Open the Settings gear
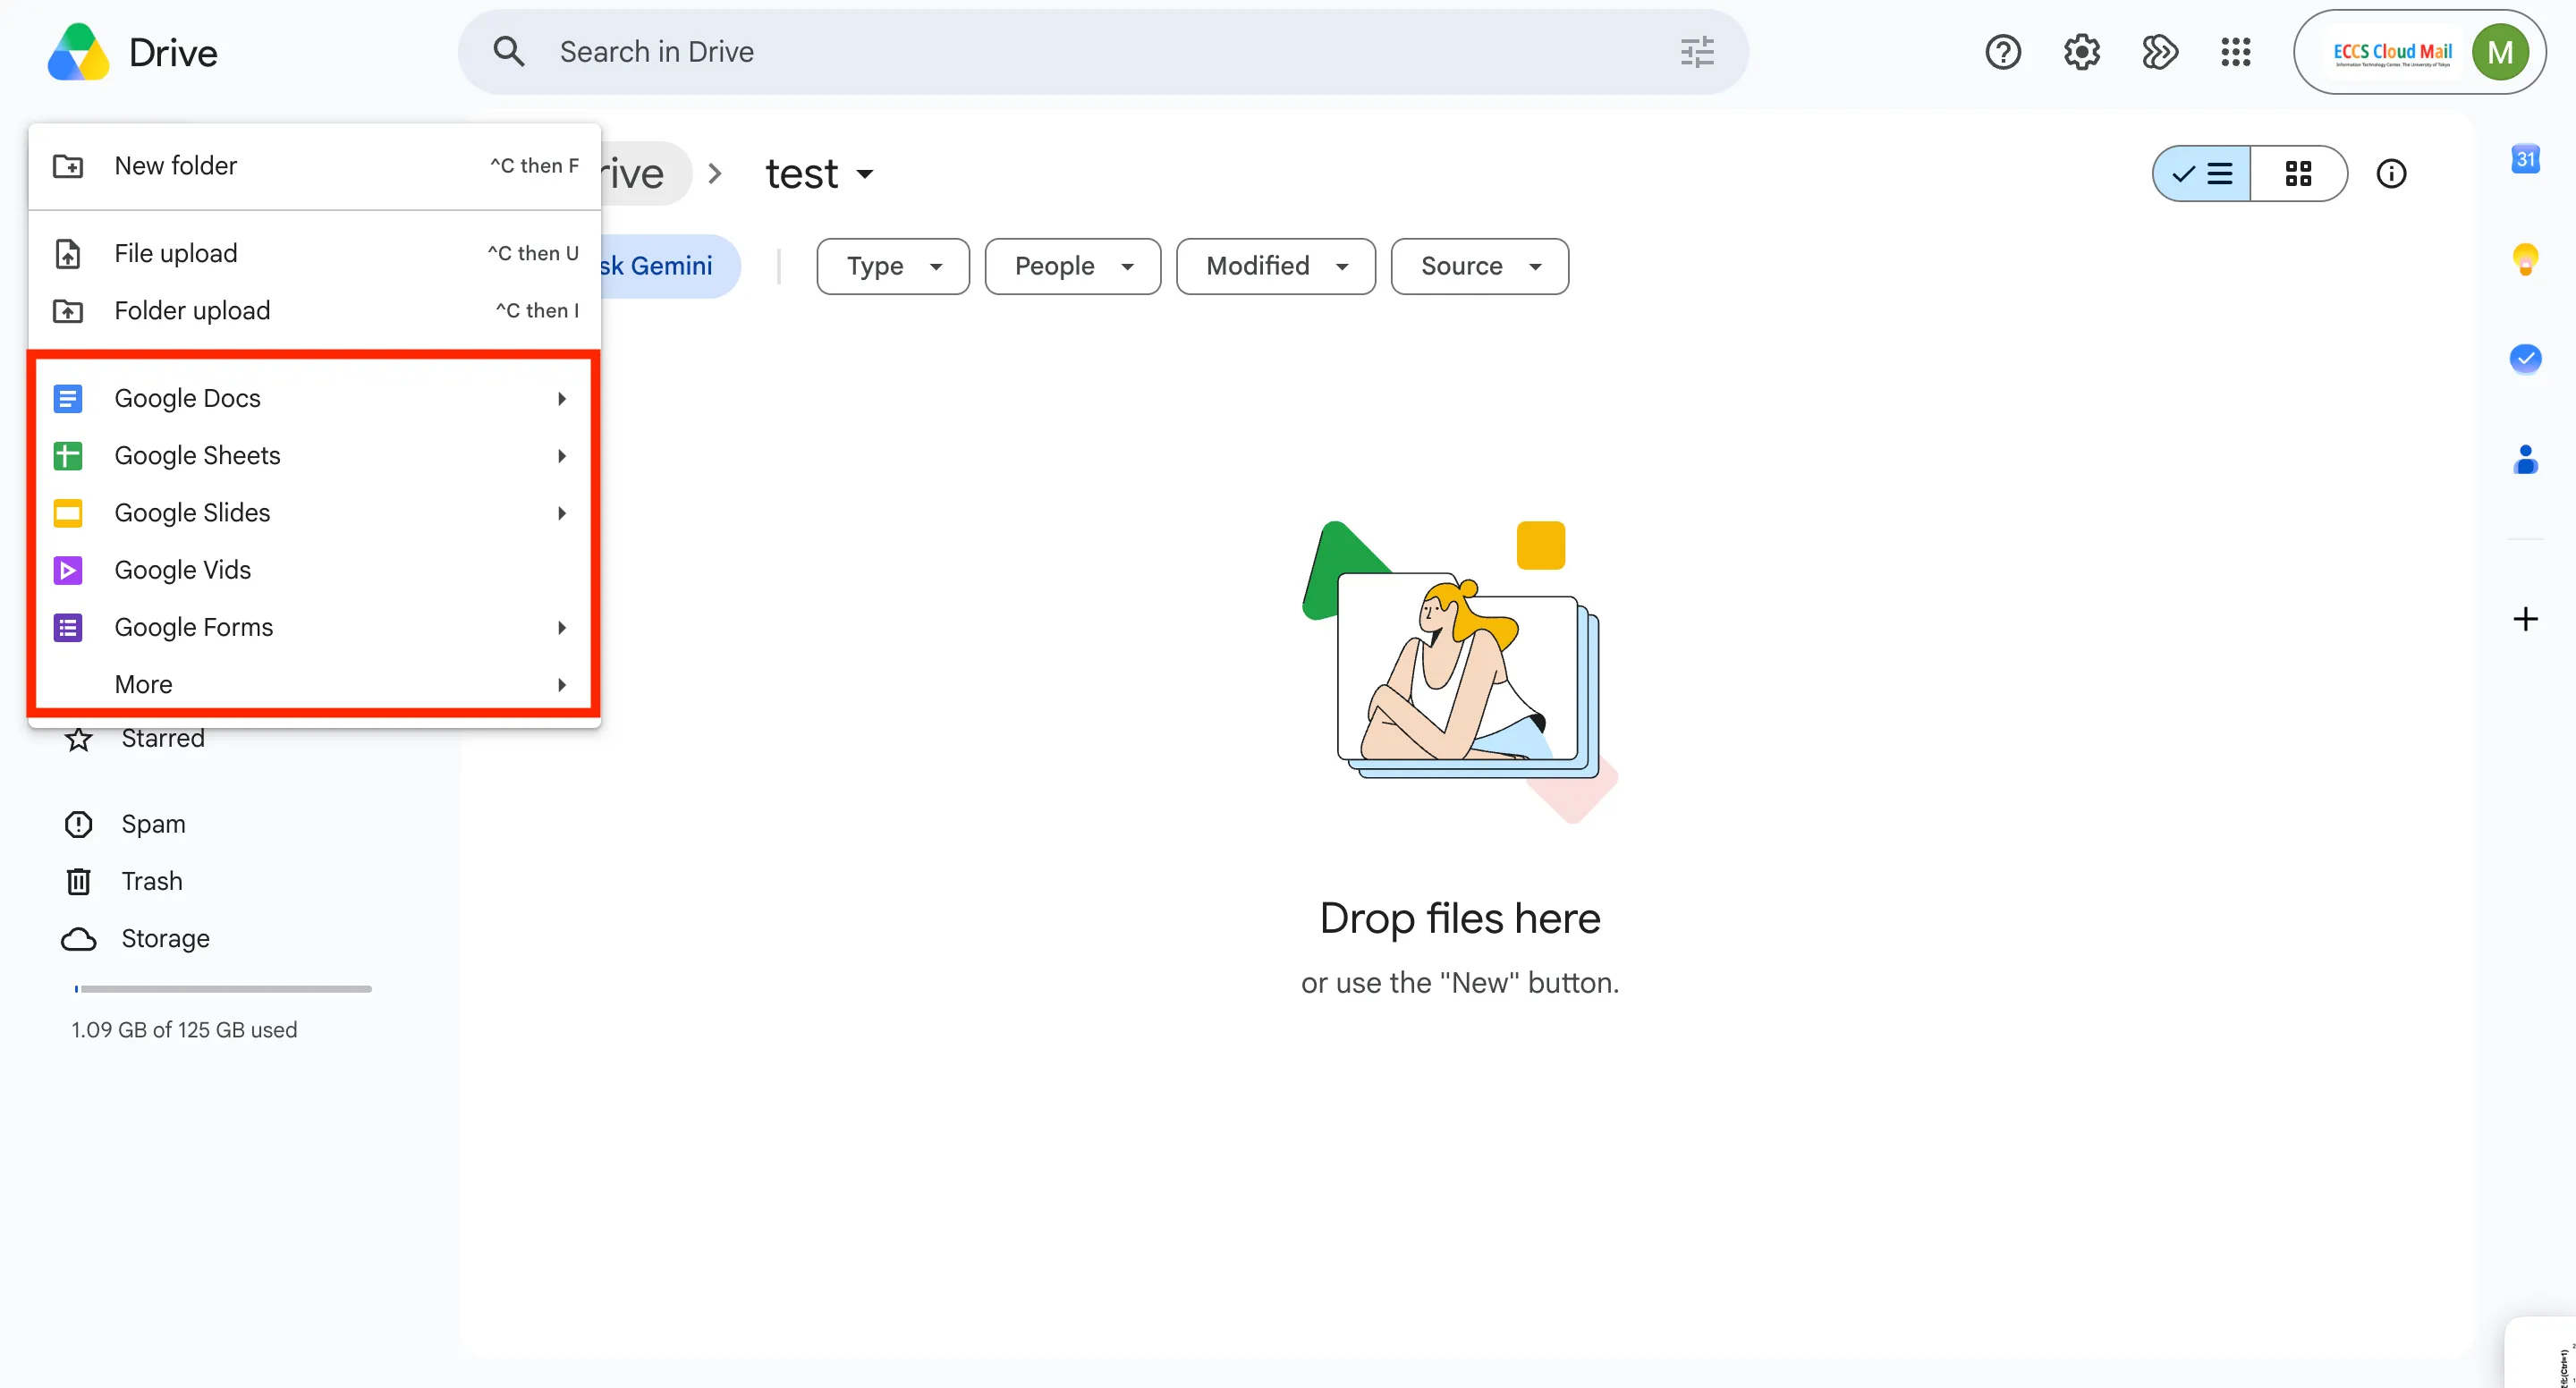This screenshot has width=2576, height=1388. tap(2081, 52)
